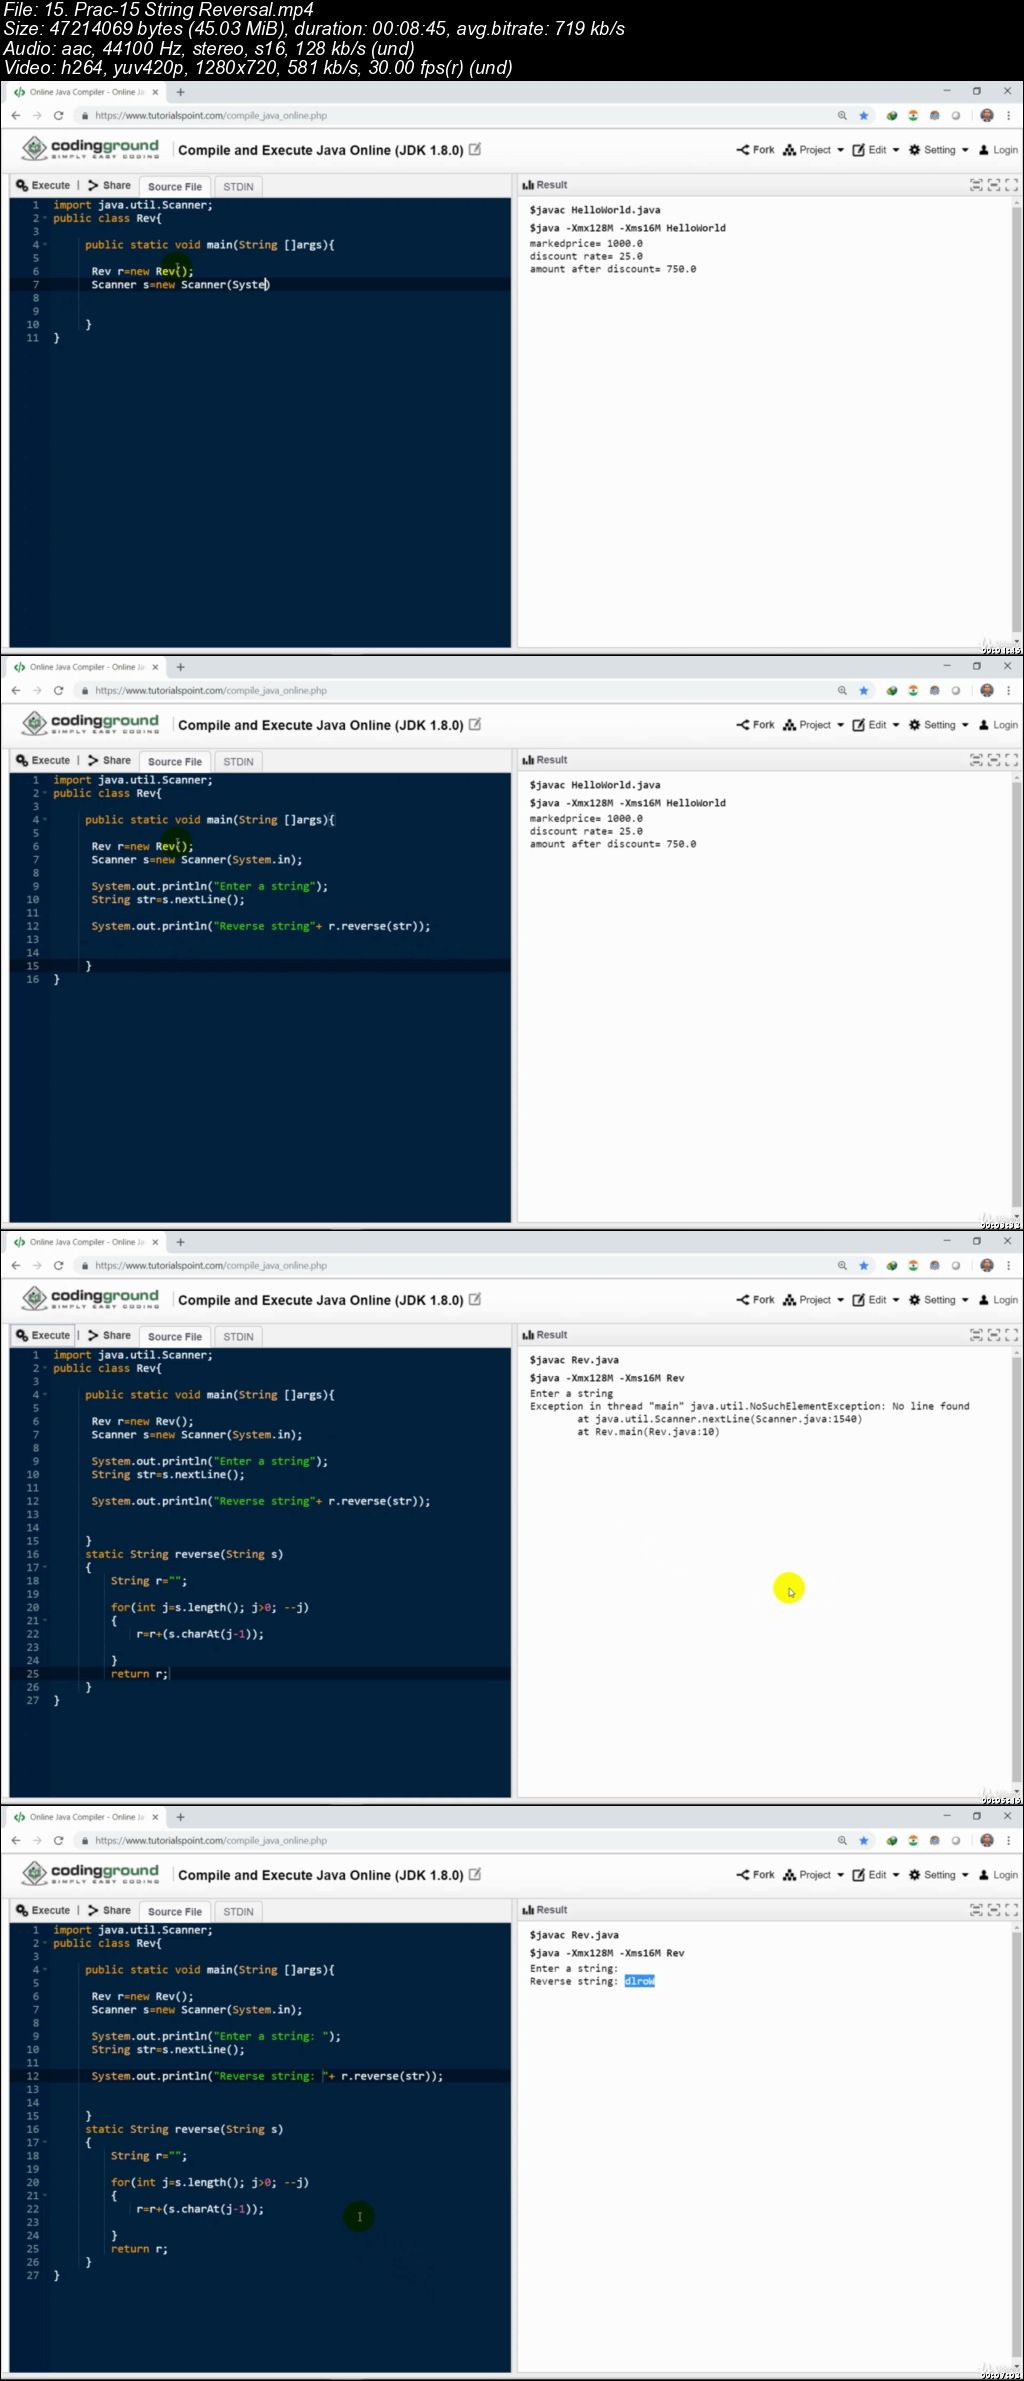The width and height of the screenshot is (1024, 2381).
Task: Switch to the STDIN tab in the third frame
Action: (x=238, y=1336)
